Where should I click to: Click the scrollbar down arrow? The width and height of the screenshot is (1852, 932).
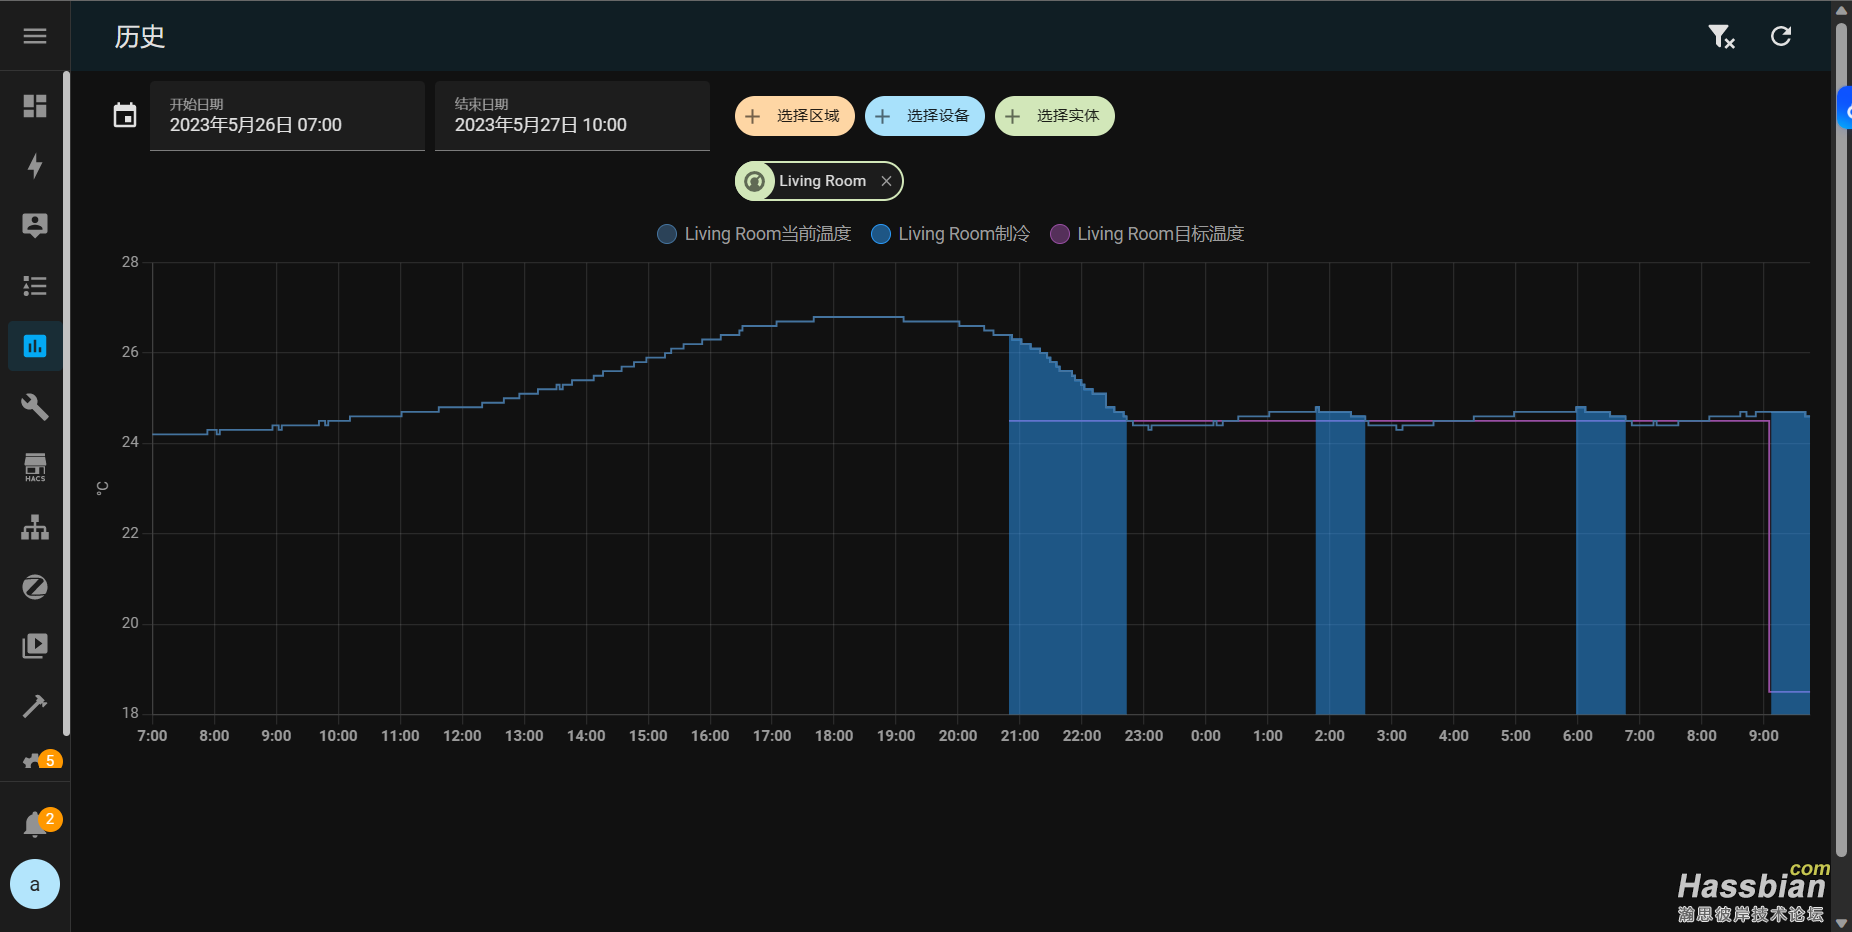click(x=1841, y=924)
